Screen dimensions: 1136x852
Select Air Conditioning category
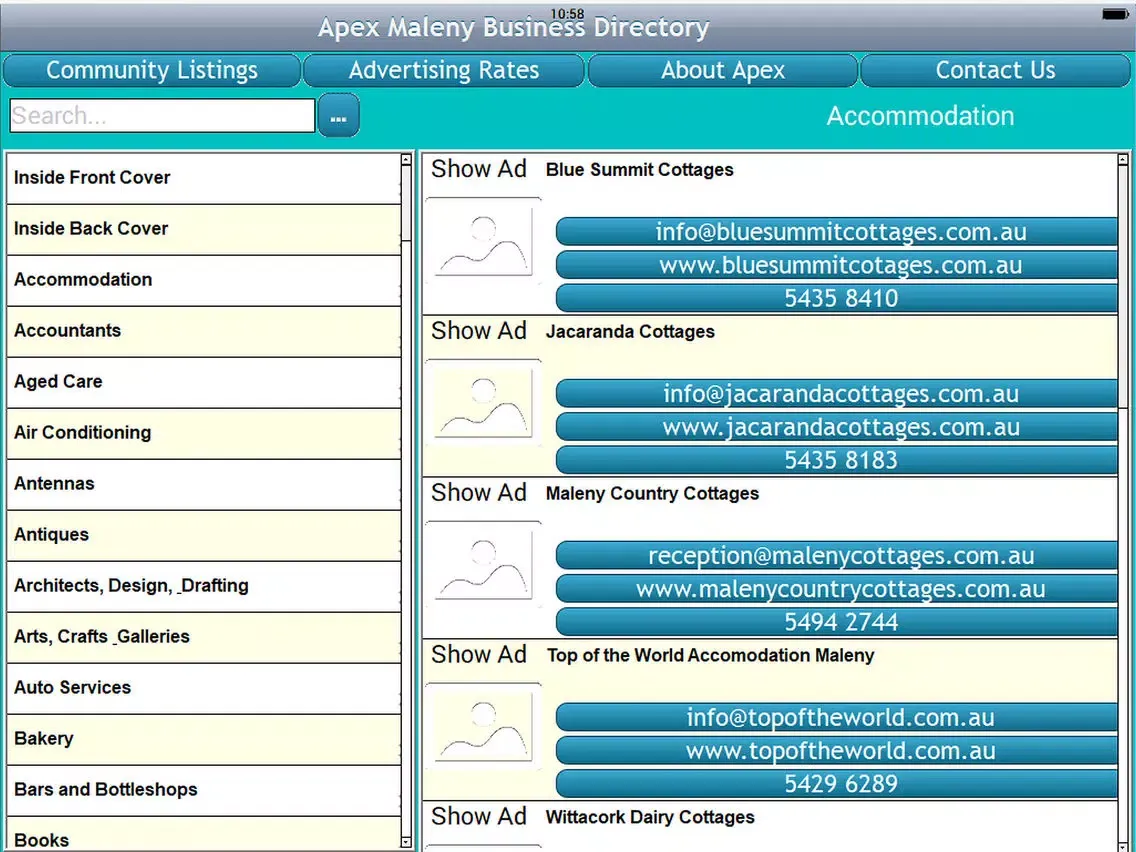[x=204, y=433]
